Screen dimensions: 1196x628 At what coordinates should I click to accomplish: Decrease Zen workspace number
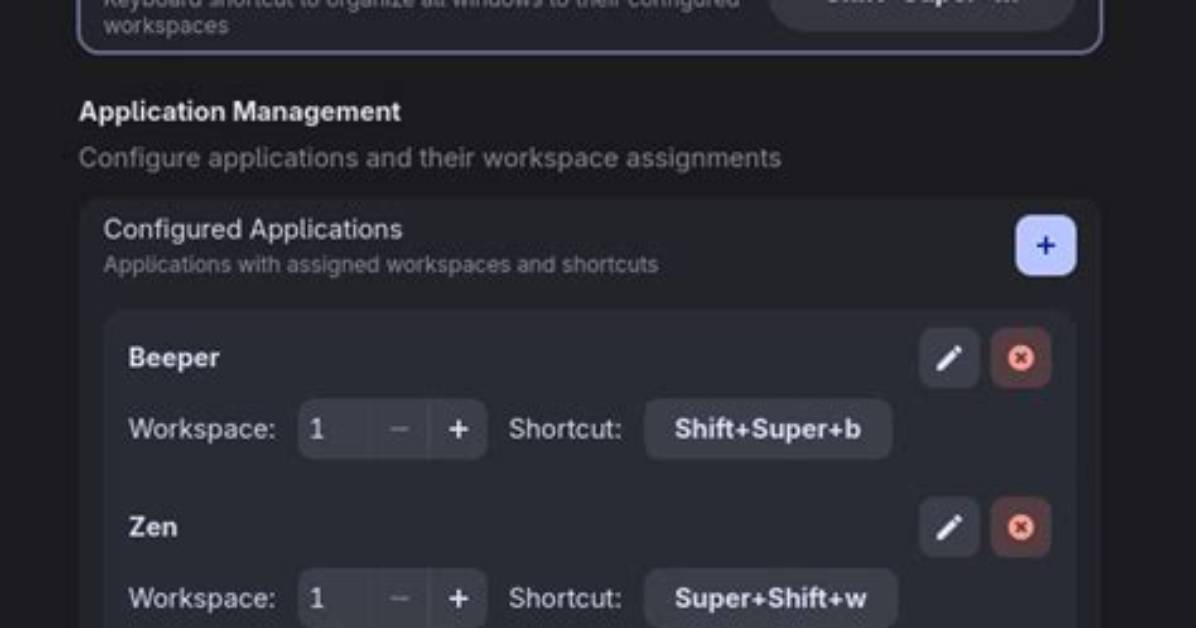399,598
